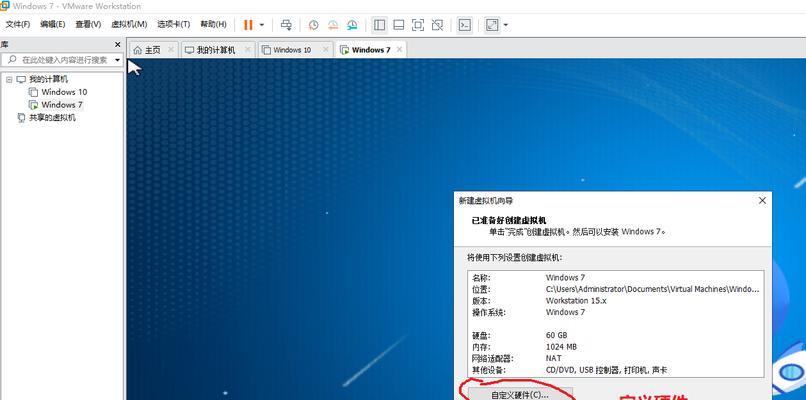Image resolution: width=806 pixels, height=400 pixels.
Task: Click the 其他设备 value CD/DVD, USB 控制器
Action: click(x=606, y=370)
